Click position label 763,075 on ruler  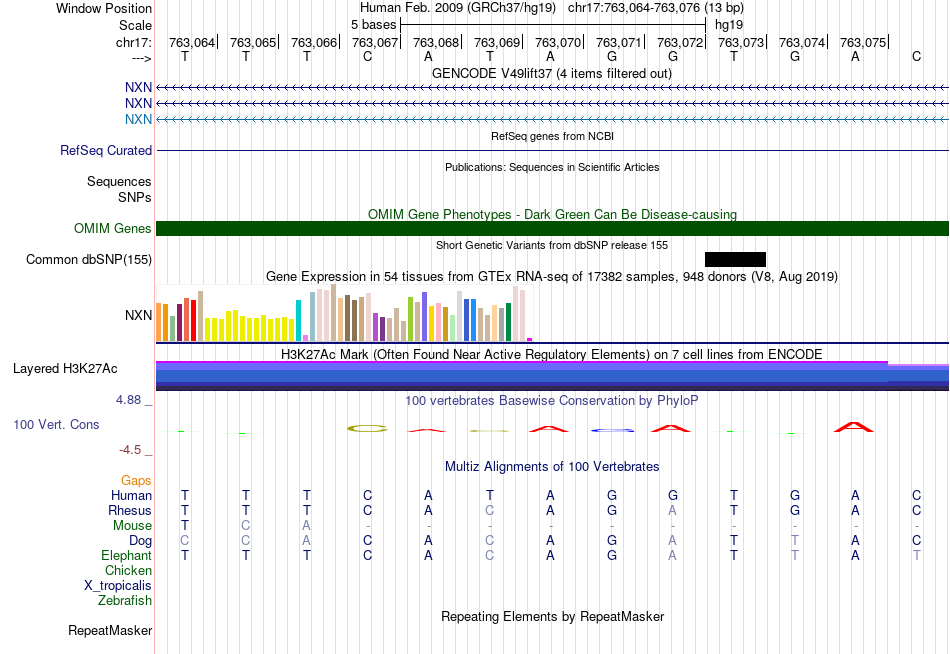[862, 42]
